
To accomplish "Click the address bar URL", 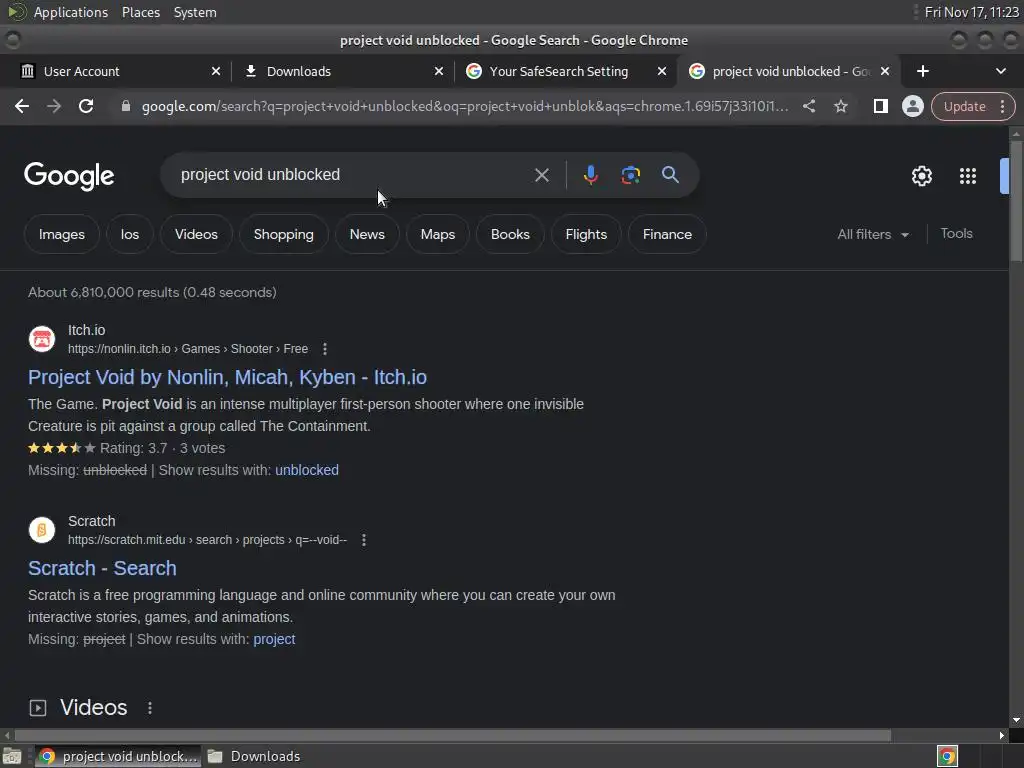I will [x=465, y=106].
